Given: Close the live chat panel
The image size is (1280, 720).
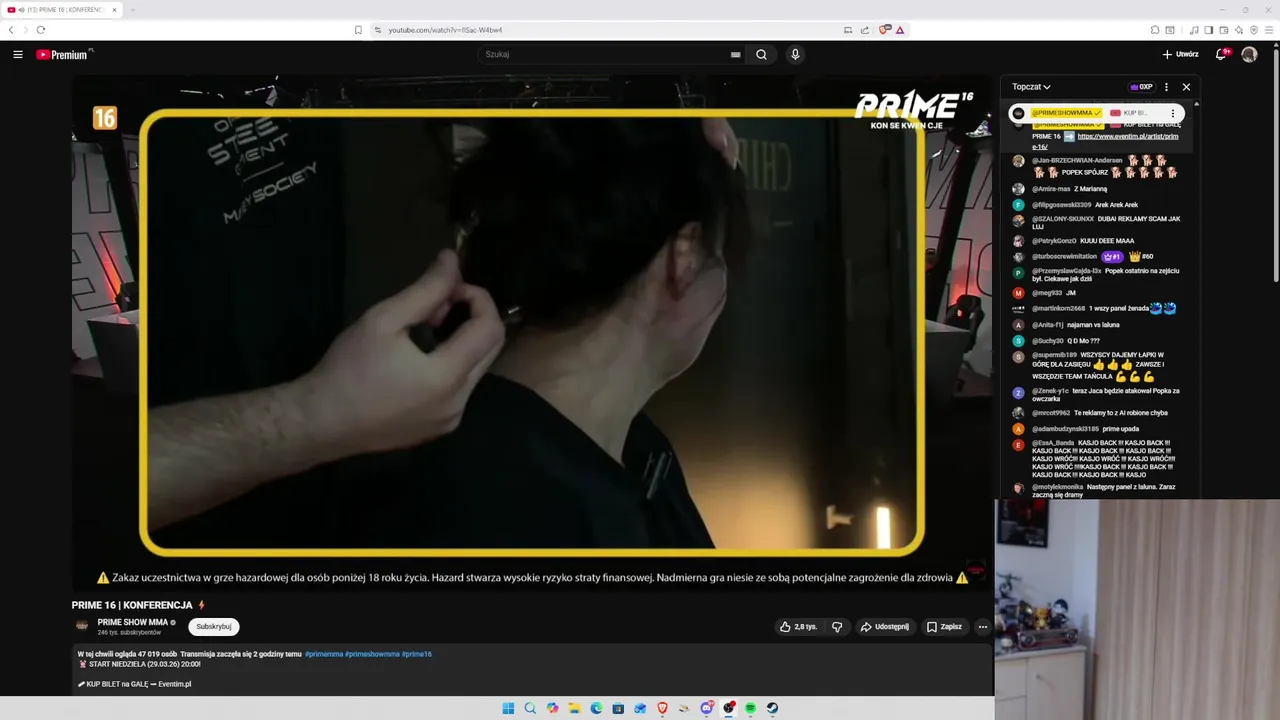Looking at the screenshot, I should (x=1186, y=87).
